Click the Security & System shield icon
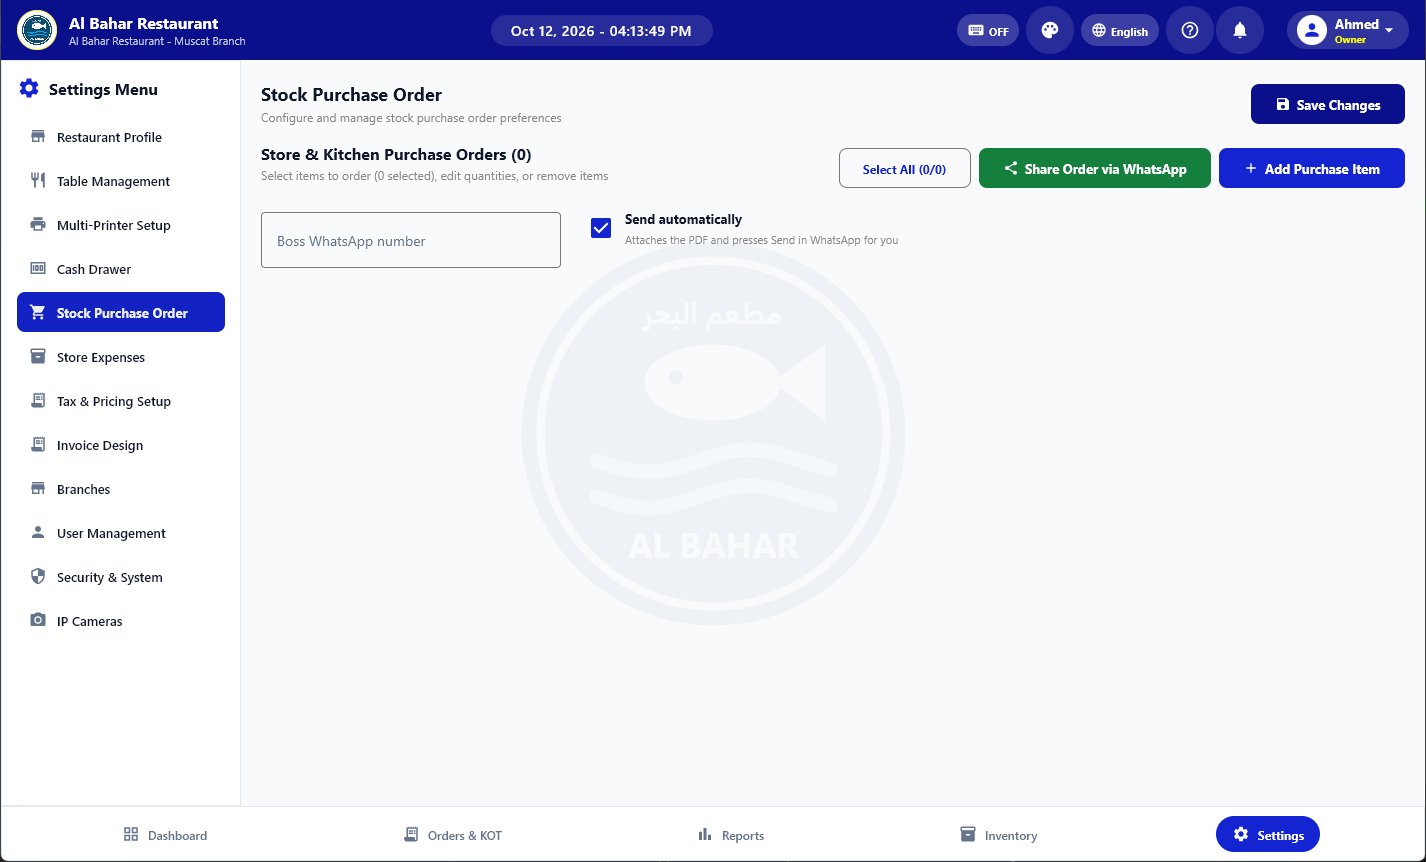This screenshot has width=1426, height=862. point(38,577)
